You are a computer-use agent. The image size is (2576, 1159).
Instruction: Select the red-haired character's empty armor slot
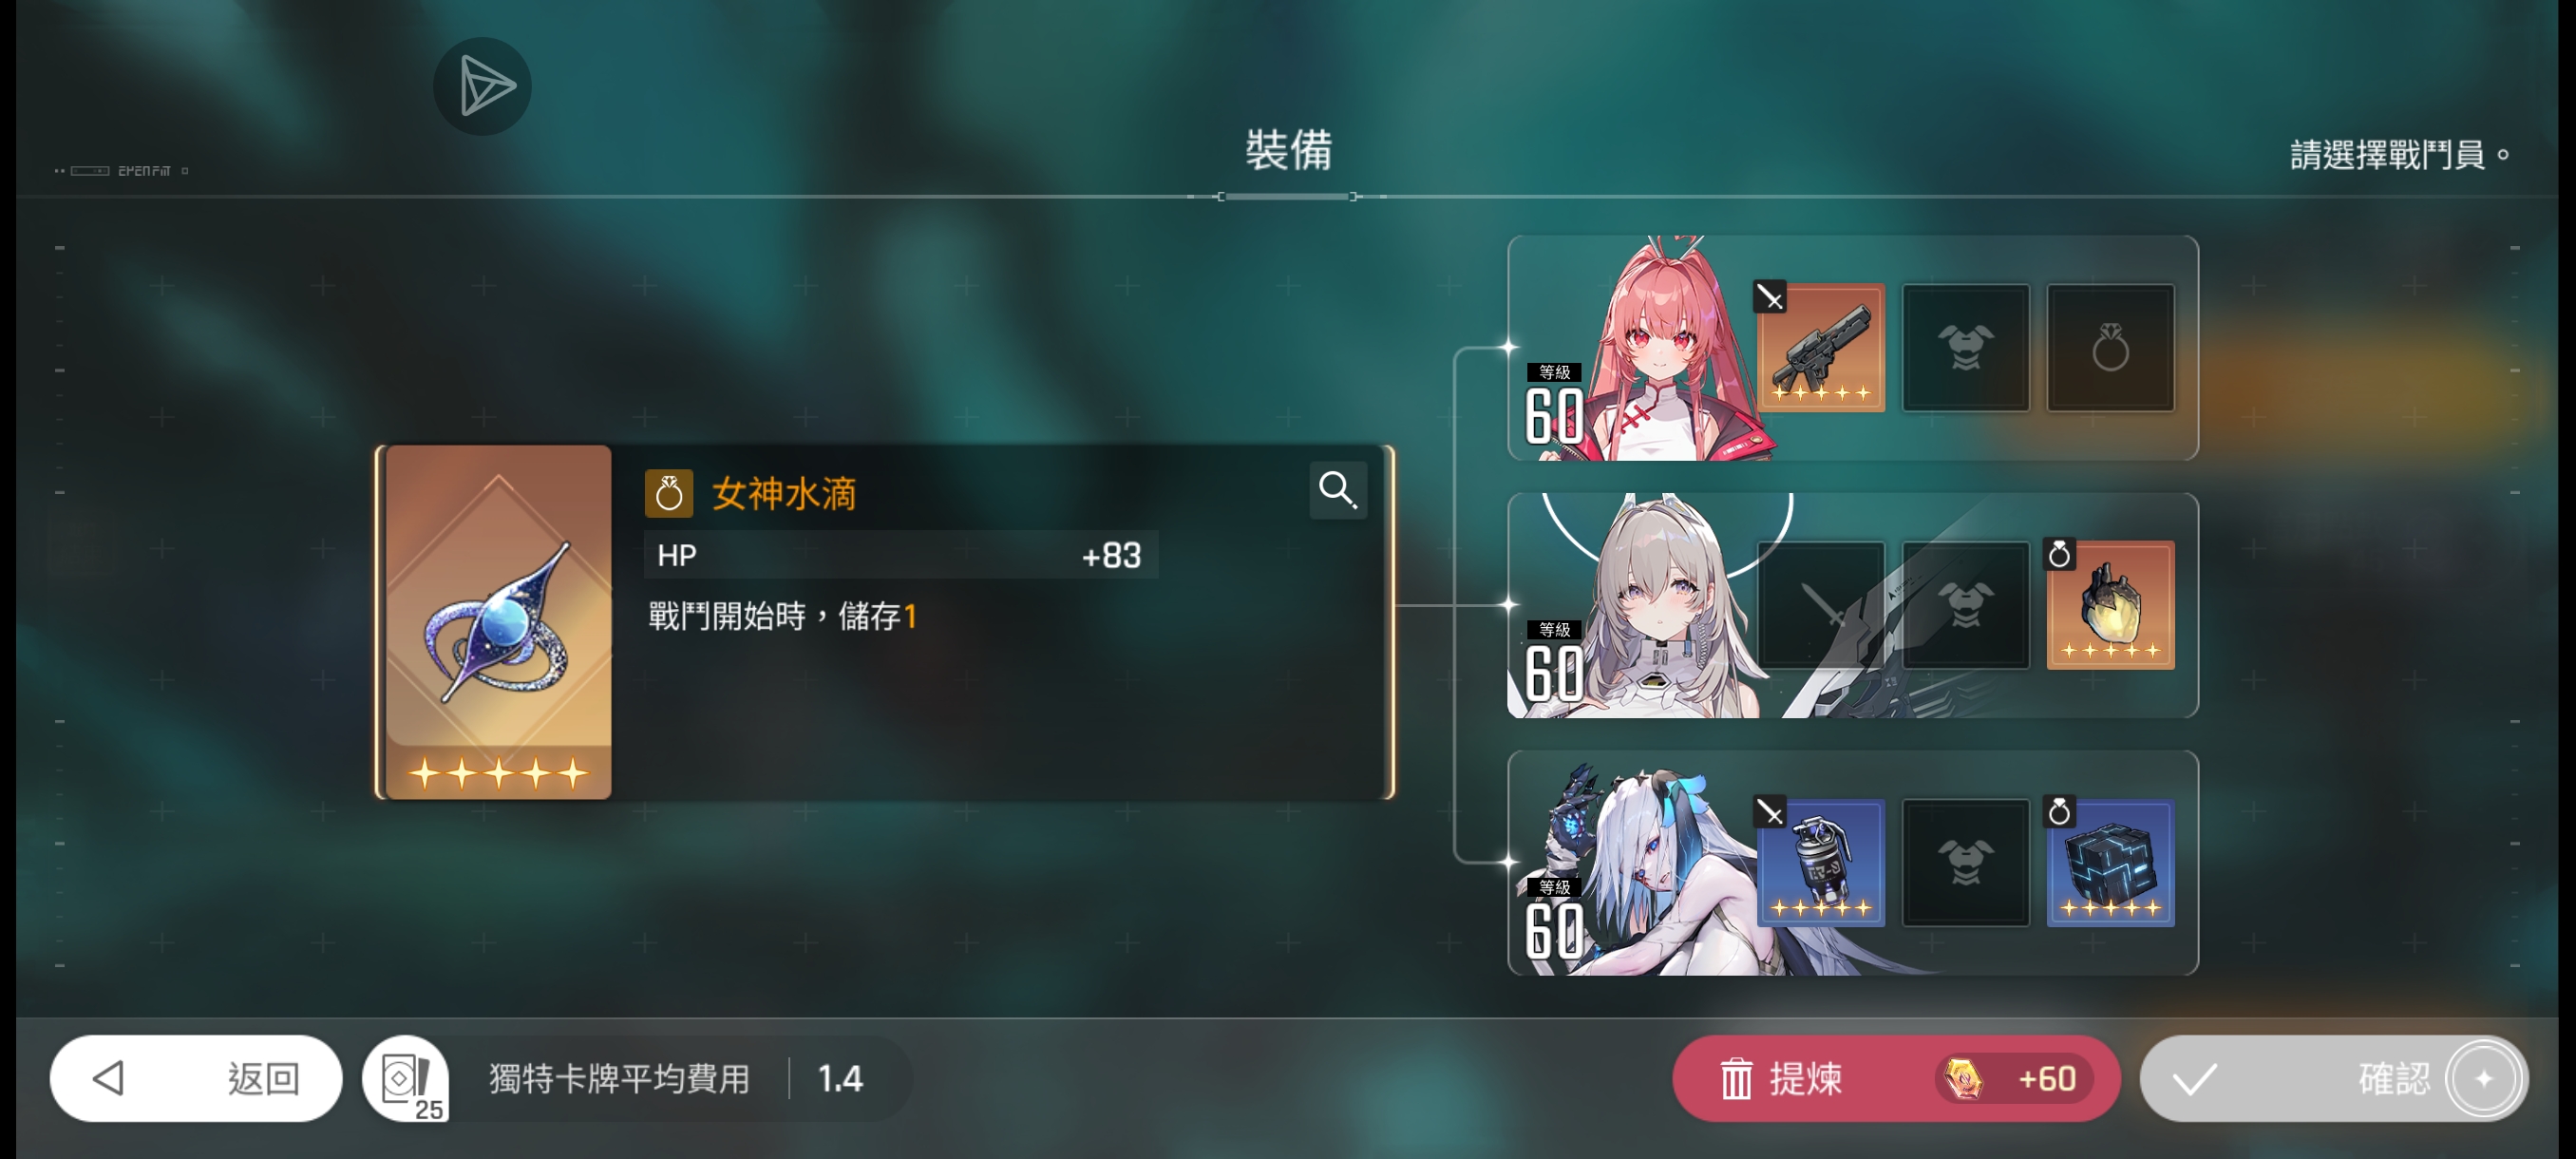(x=1965, y=348)
